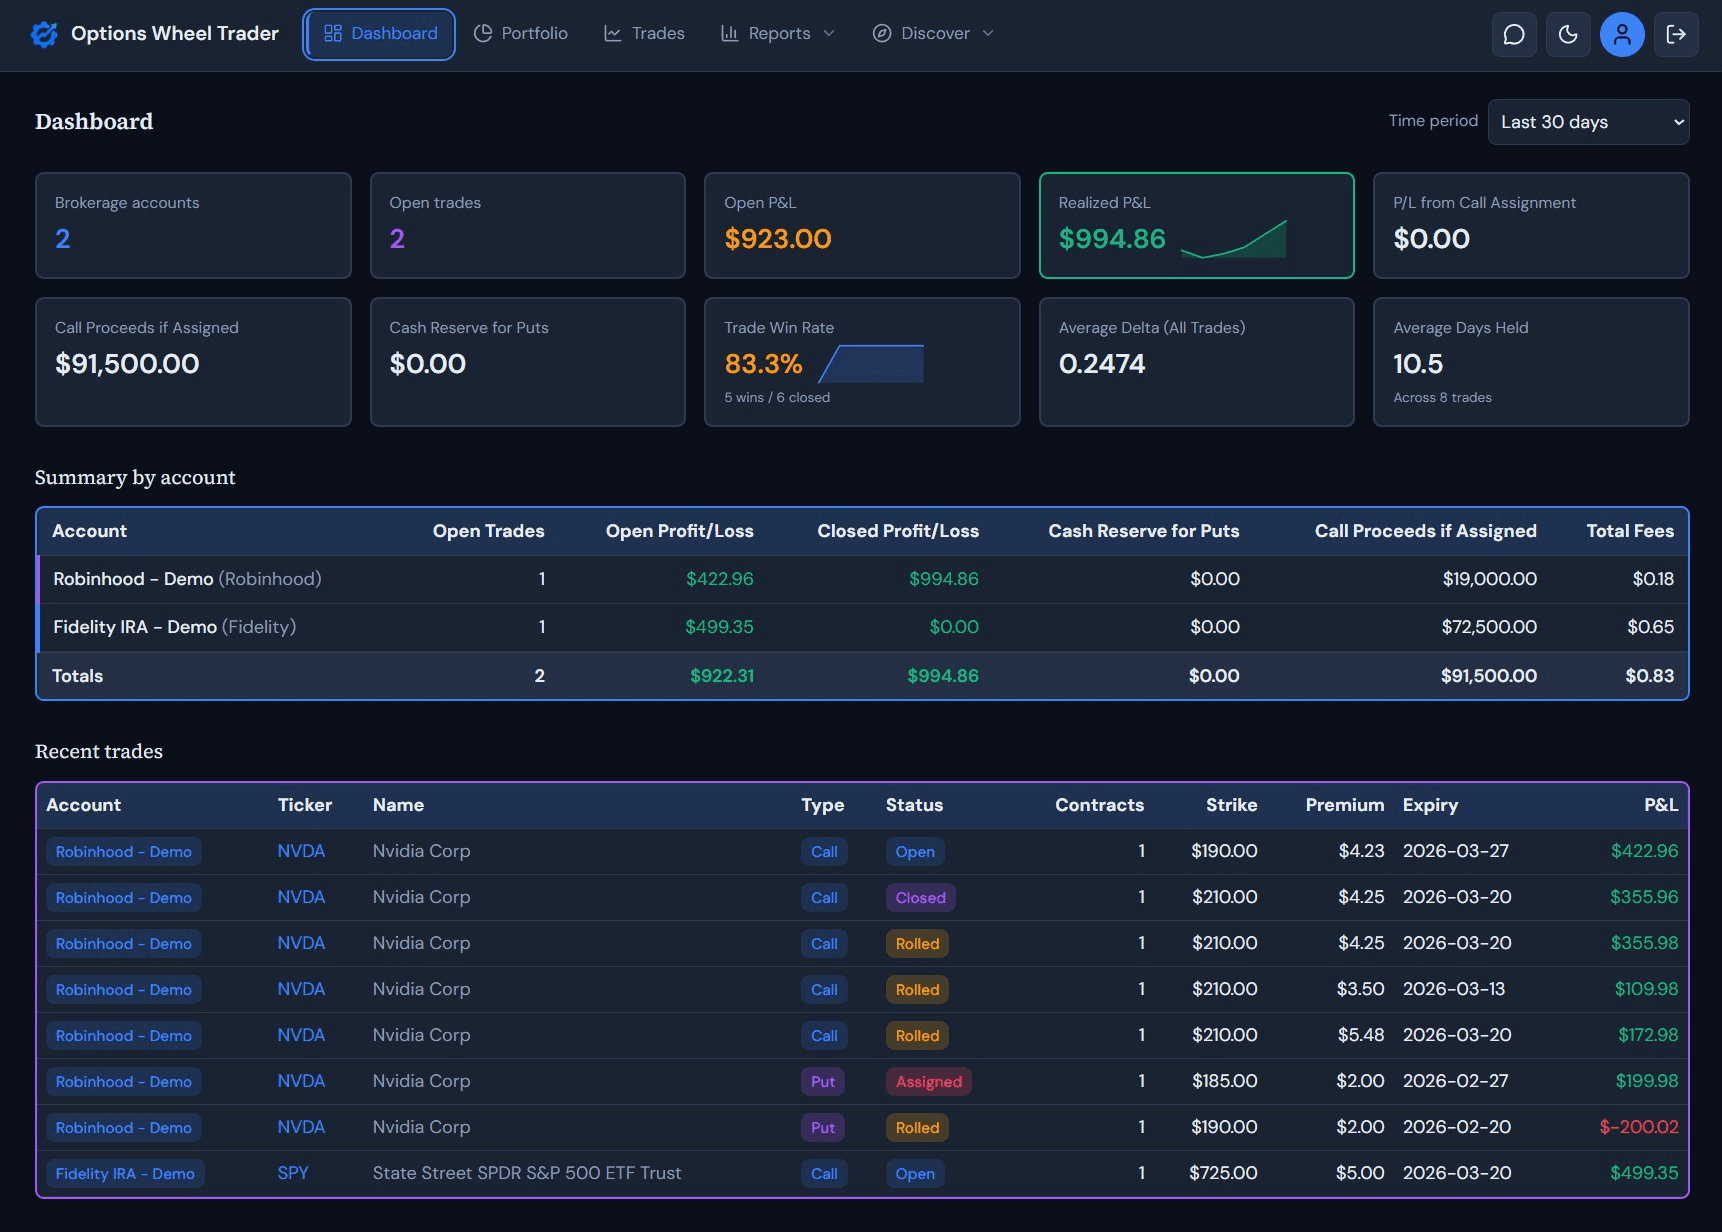1722x1232 pixels.
Task: Select the Dashboard grid icon
Action: pos(333,33)
